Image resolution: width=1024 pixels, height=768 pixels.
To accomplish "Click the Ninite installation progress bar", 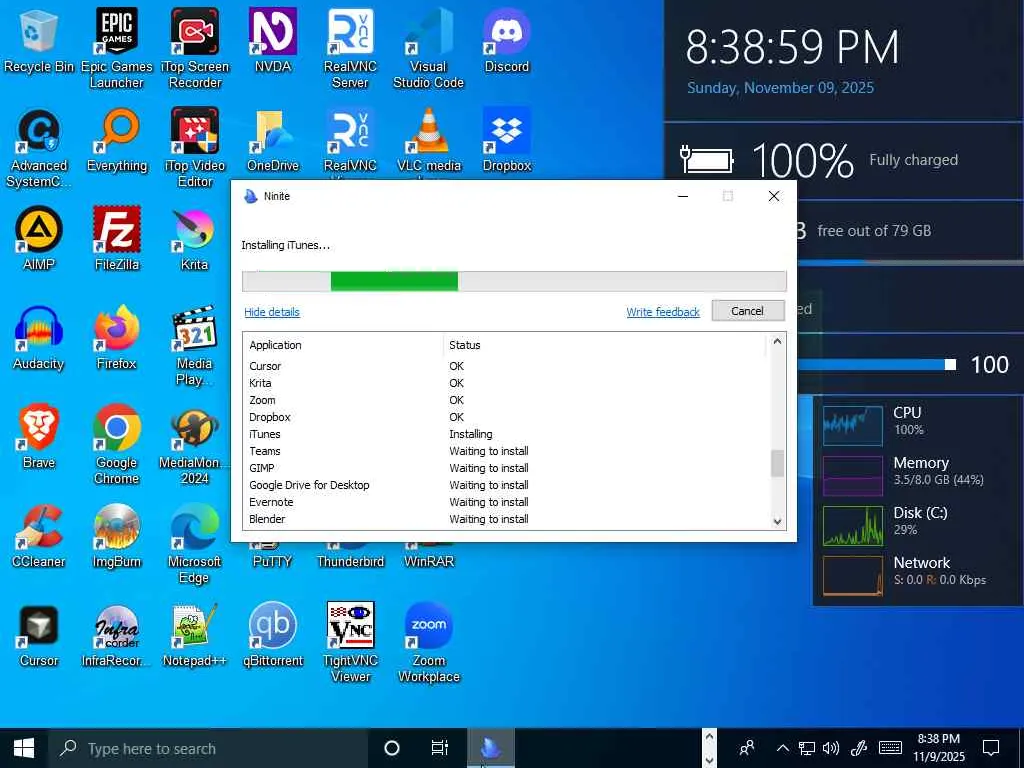I will (x=514, y=281).
